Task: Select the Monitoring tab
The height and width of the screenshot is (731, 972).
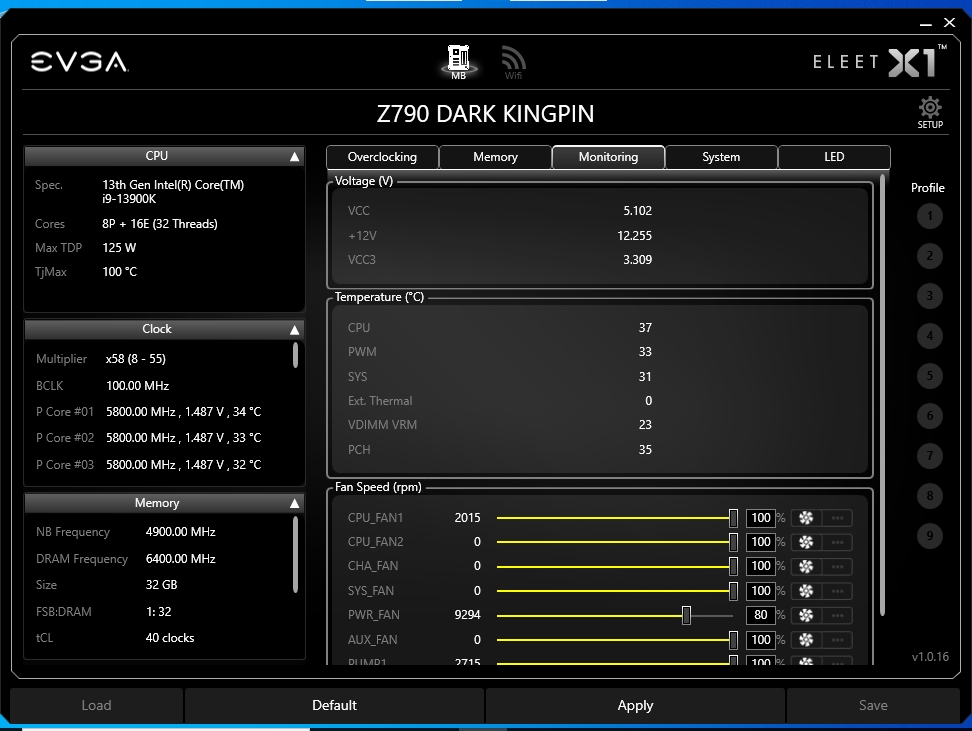Action: tap(608, 157)
